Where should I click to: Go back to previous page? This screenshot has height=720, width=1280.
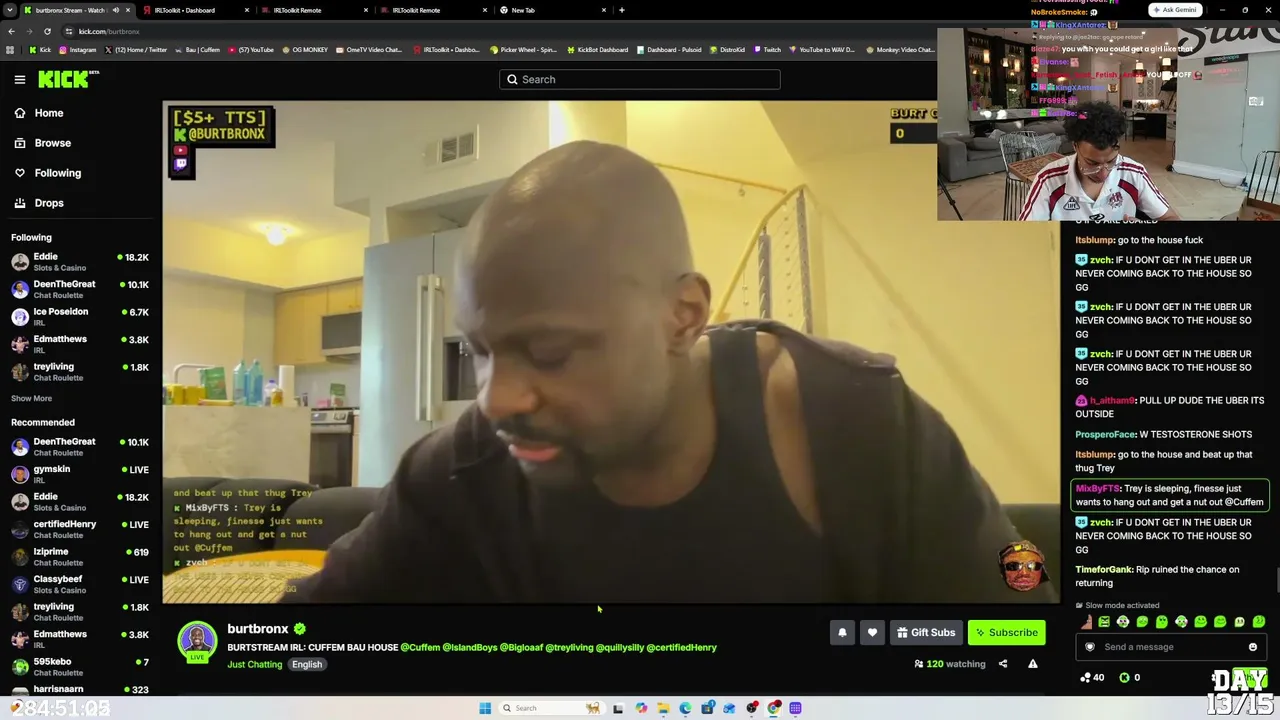[x=11, y=31]
